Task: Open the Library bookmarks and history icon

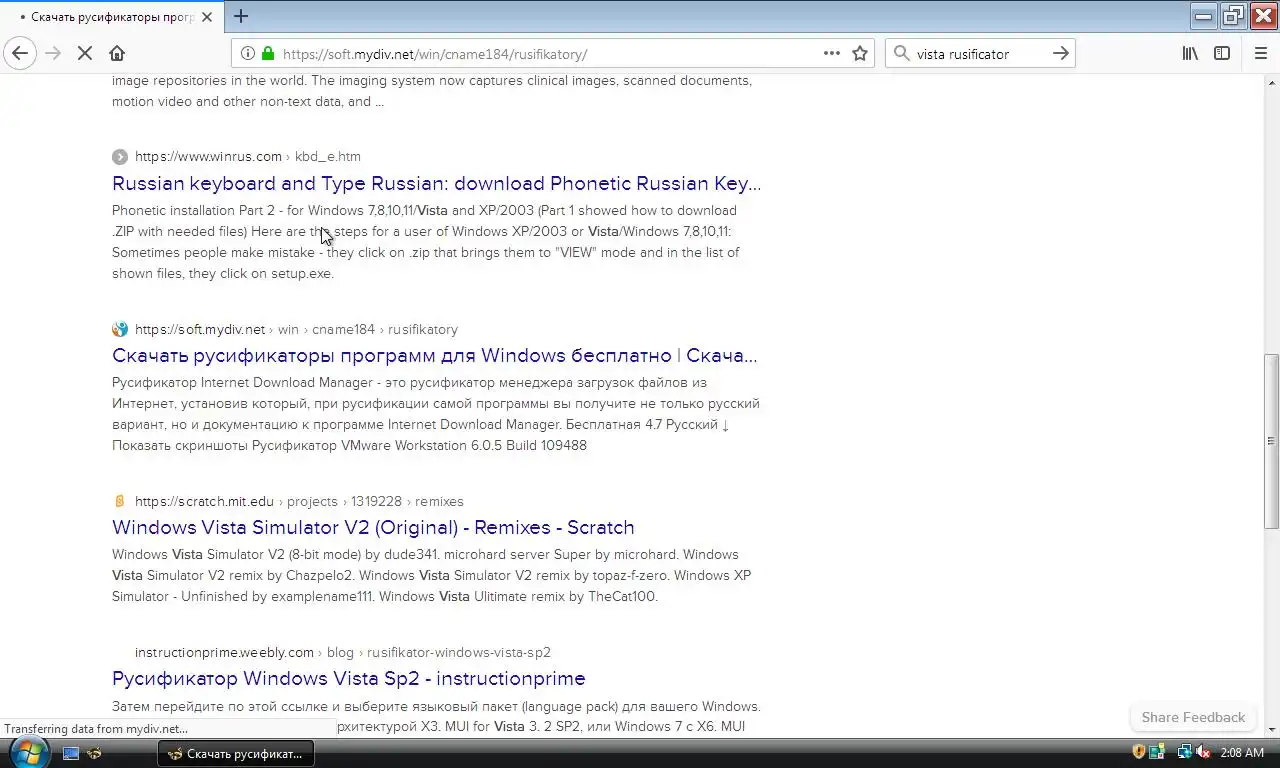Action: [x=1190, y=54]
